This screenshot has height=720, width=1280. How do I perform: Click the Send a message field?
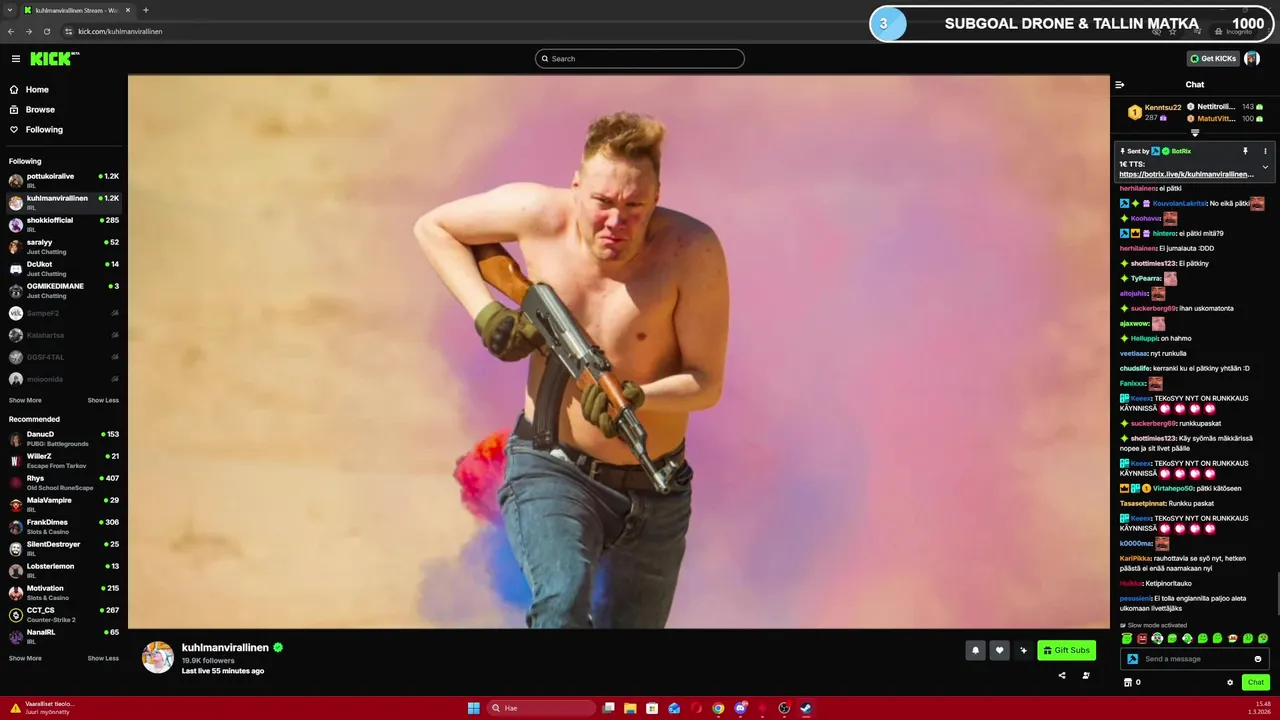pyautogui.click(x=1197, y=659)
